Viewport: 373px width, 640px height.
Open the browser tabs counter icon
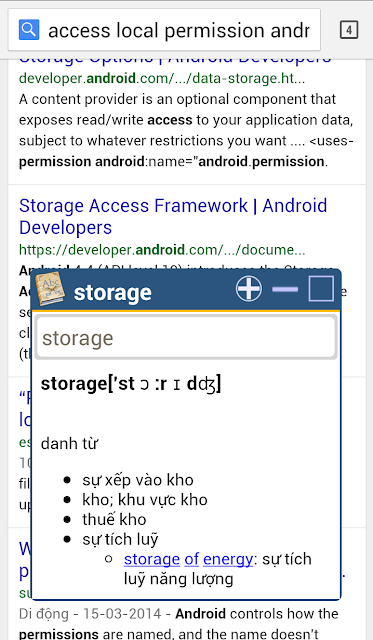click(349, 30)
